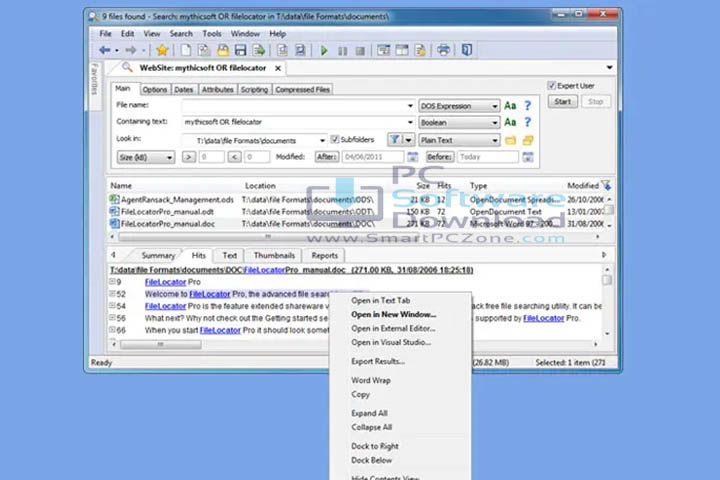
Task: Click the yellow Favorites star icon
Action: point(162,50)
